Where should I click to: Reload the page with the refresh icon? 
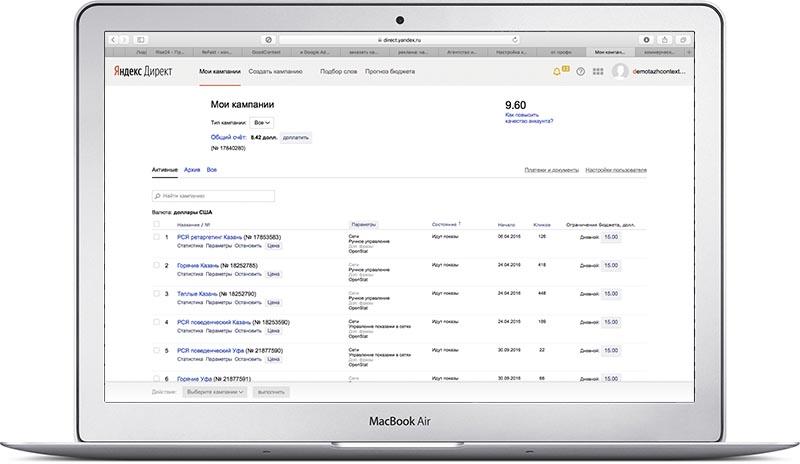(x=515, y=40)
